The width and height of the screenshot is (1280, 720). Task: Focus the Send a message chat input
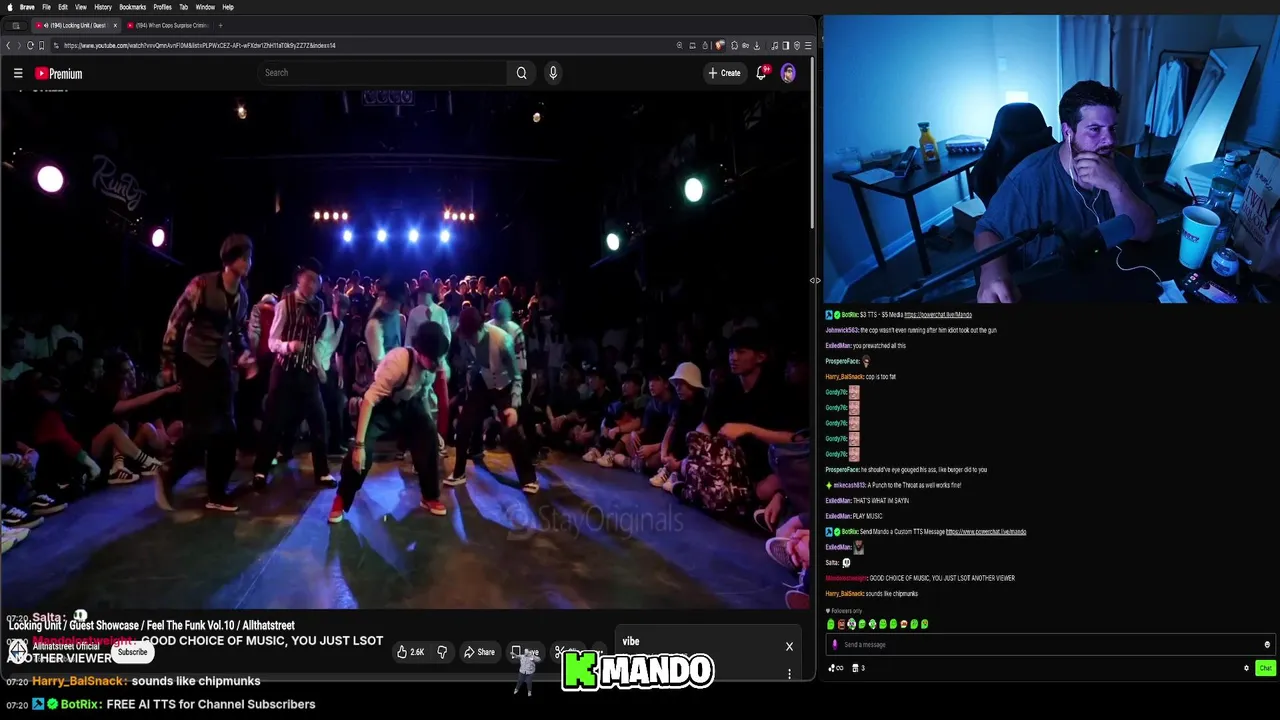[x=1047, y=645]
